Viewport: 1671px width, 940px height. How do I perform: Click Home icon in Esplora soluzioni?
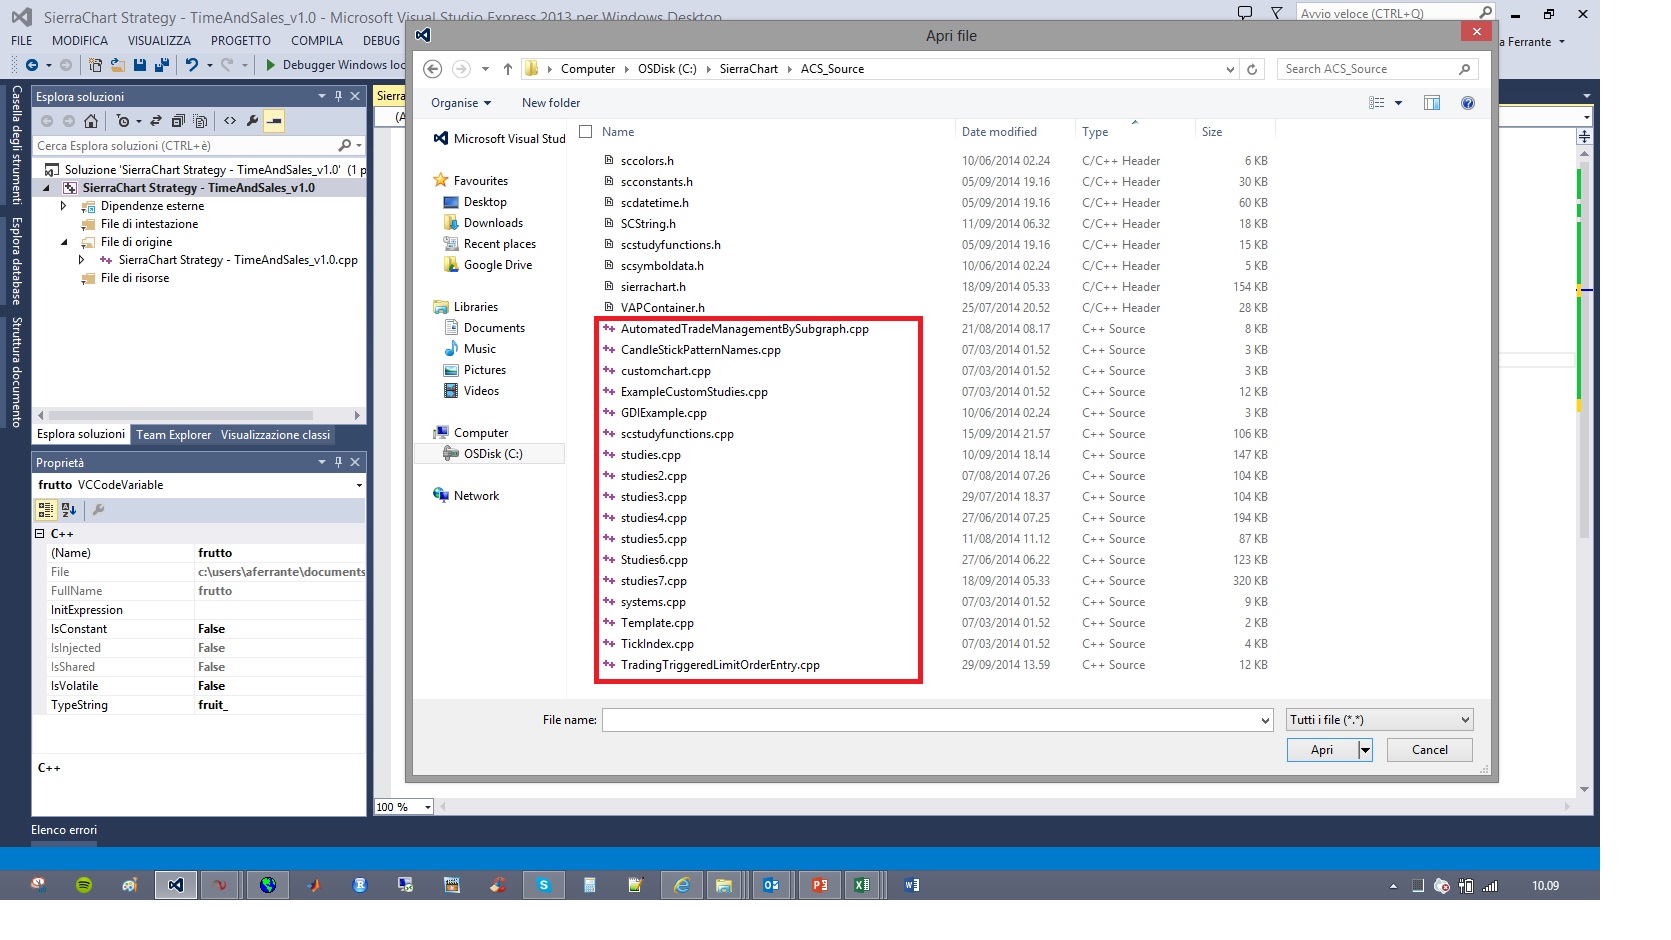pos(91,121)
